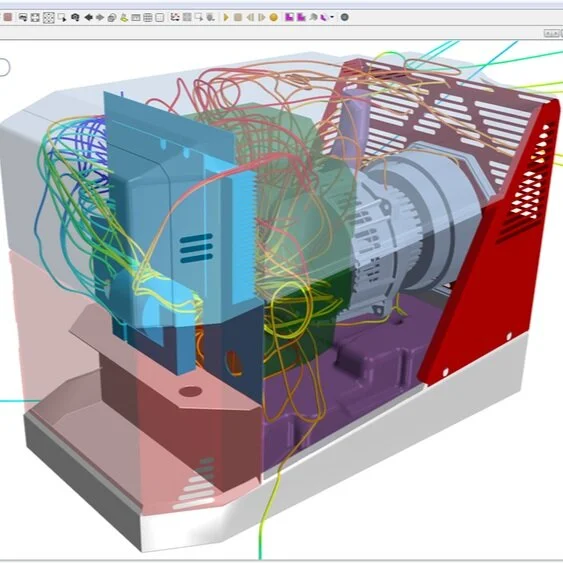The width and height of the screenshot is (563, 563).
Task: Click the purple curved surface icon
Action: point(324,17)
